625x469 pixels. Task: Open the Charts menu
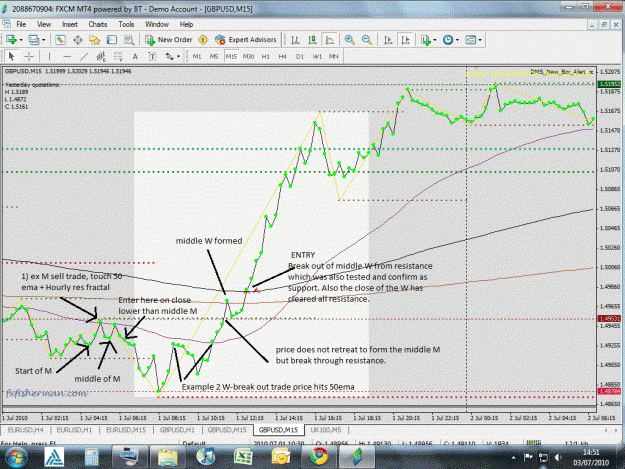tap(98, 24)
